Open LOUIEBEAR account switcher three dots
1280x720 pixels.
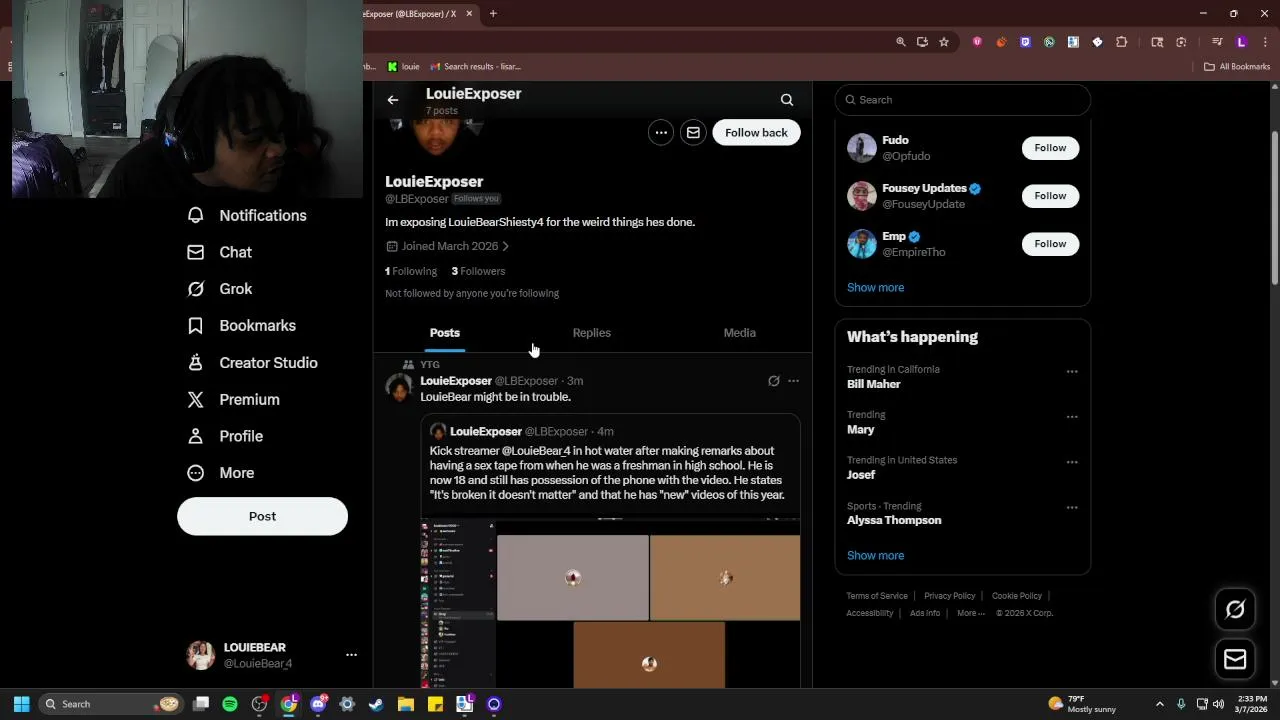click(x=351, y=655)
